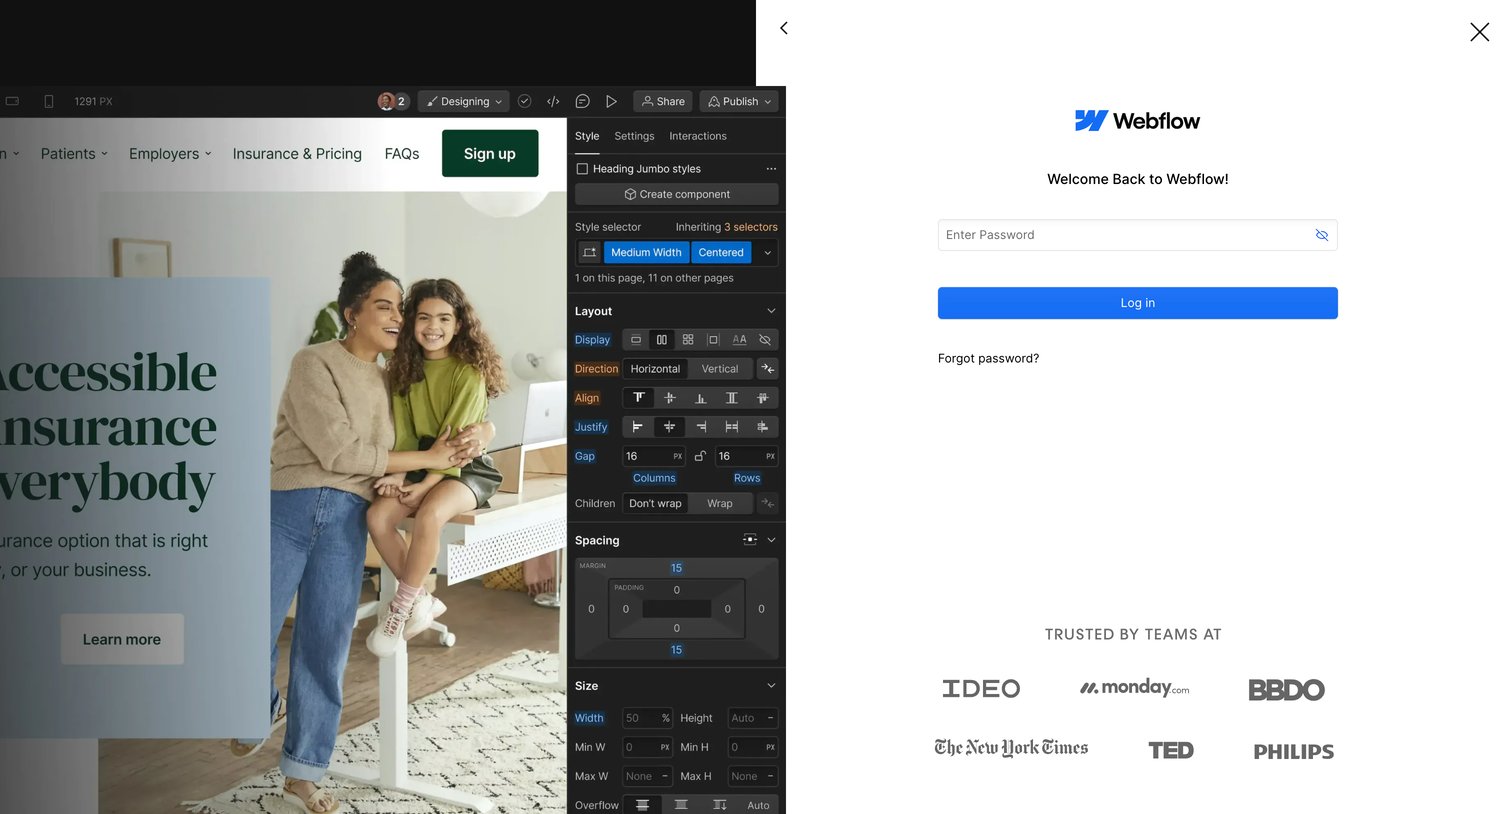Open the code export icon
The height and width of the screenshot is (814, 1512).
pos(553,101)
